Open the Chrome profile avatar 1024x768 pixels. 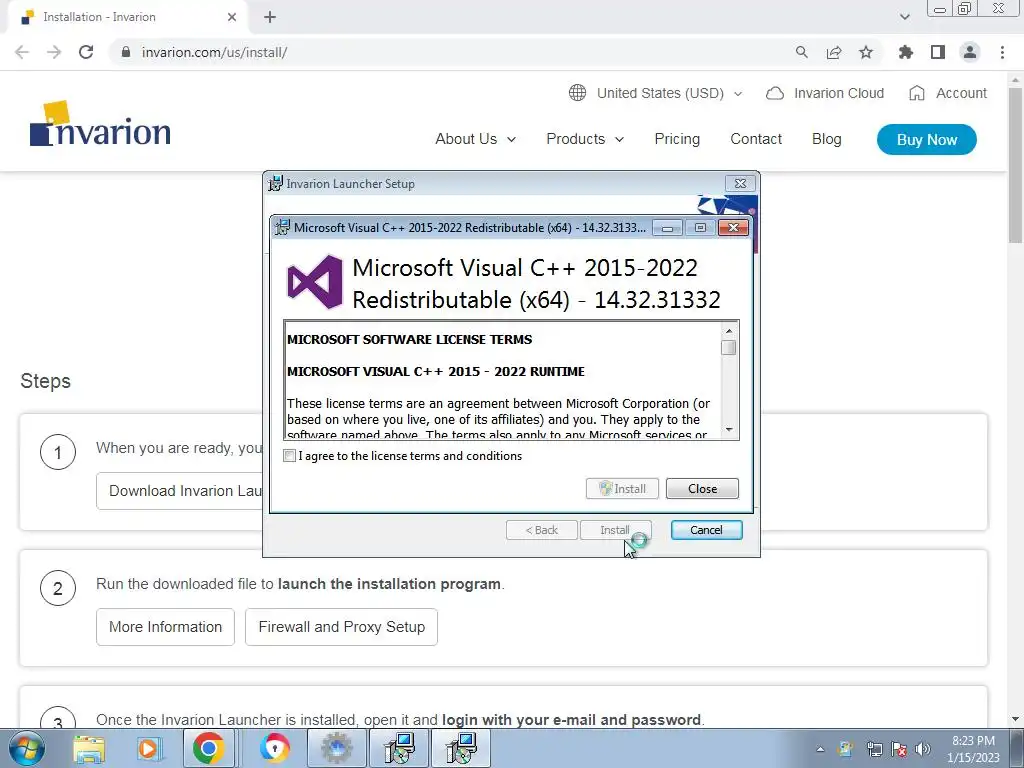[970, 52]
